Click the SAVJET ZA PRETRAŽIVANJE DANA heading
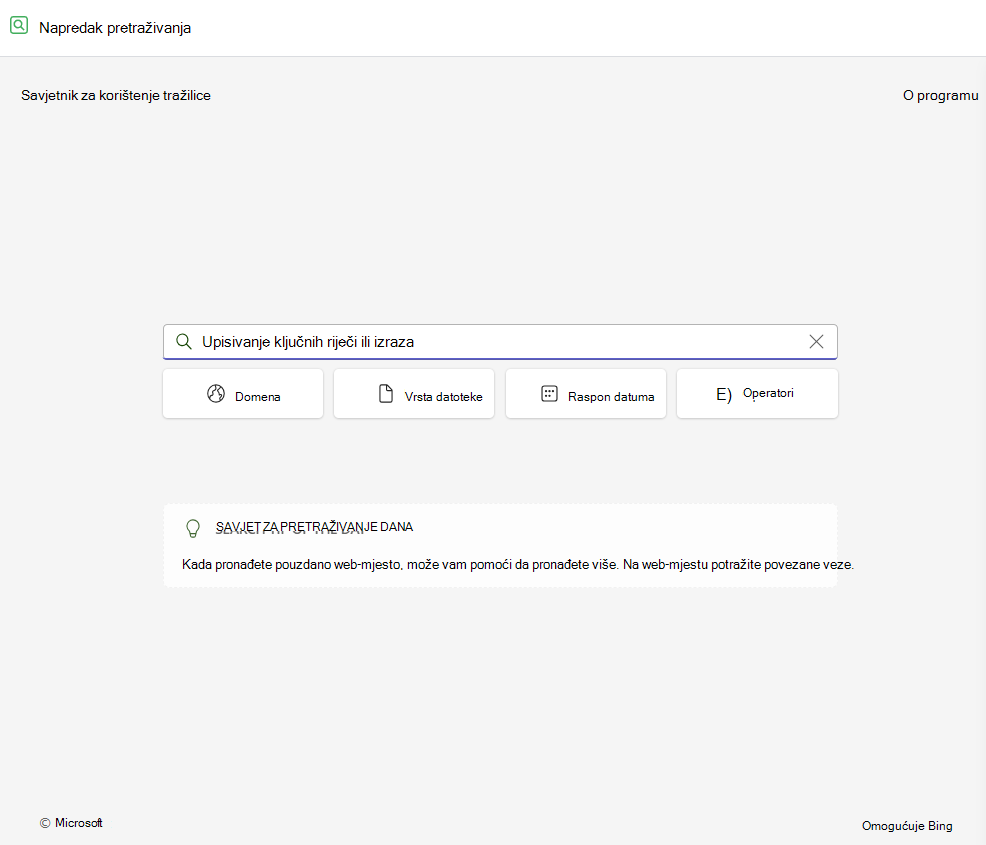Viewport: 986px width, 845px height. coord(314,527)
